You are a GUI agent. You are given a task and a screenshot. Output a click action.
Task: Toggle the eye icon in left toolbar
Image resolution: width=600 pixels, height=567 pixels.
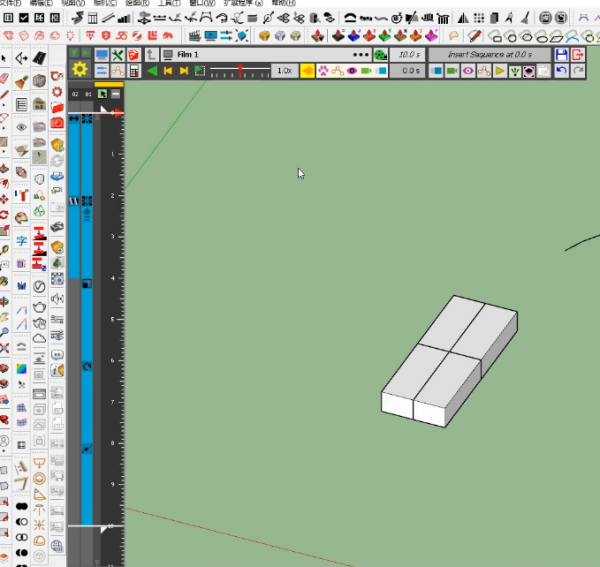point(21,127)
